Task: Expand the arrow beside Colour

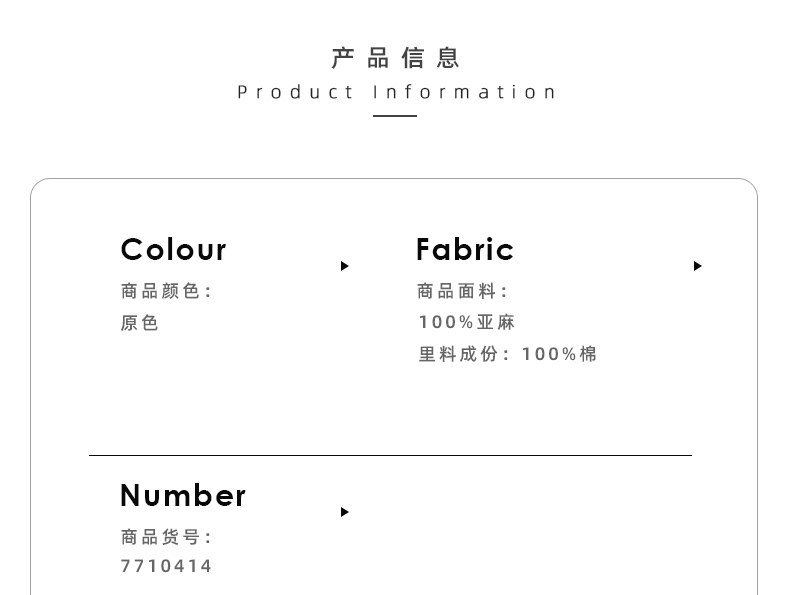Action: point(344,266)
